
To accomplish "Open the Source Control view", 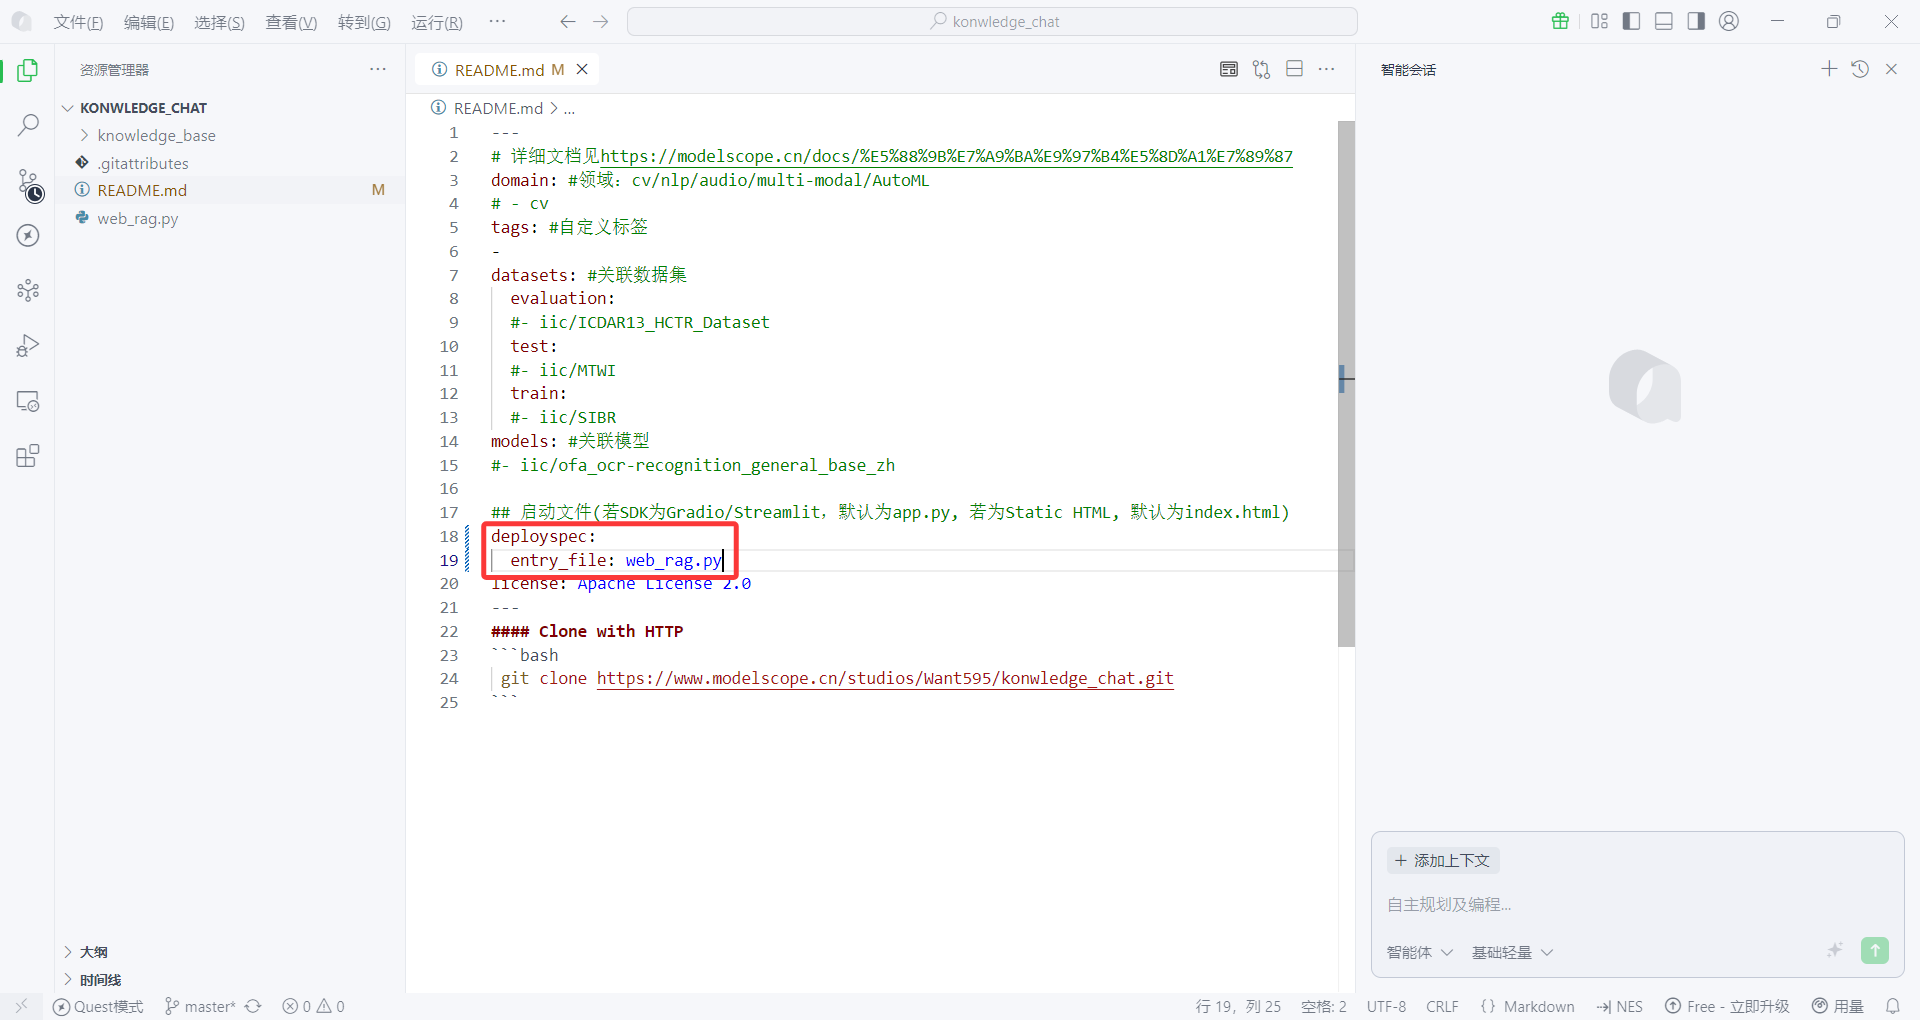I will point(30,184).
